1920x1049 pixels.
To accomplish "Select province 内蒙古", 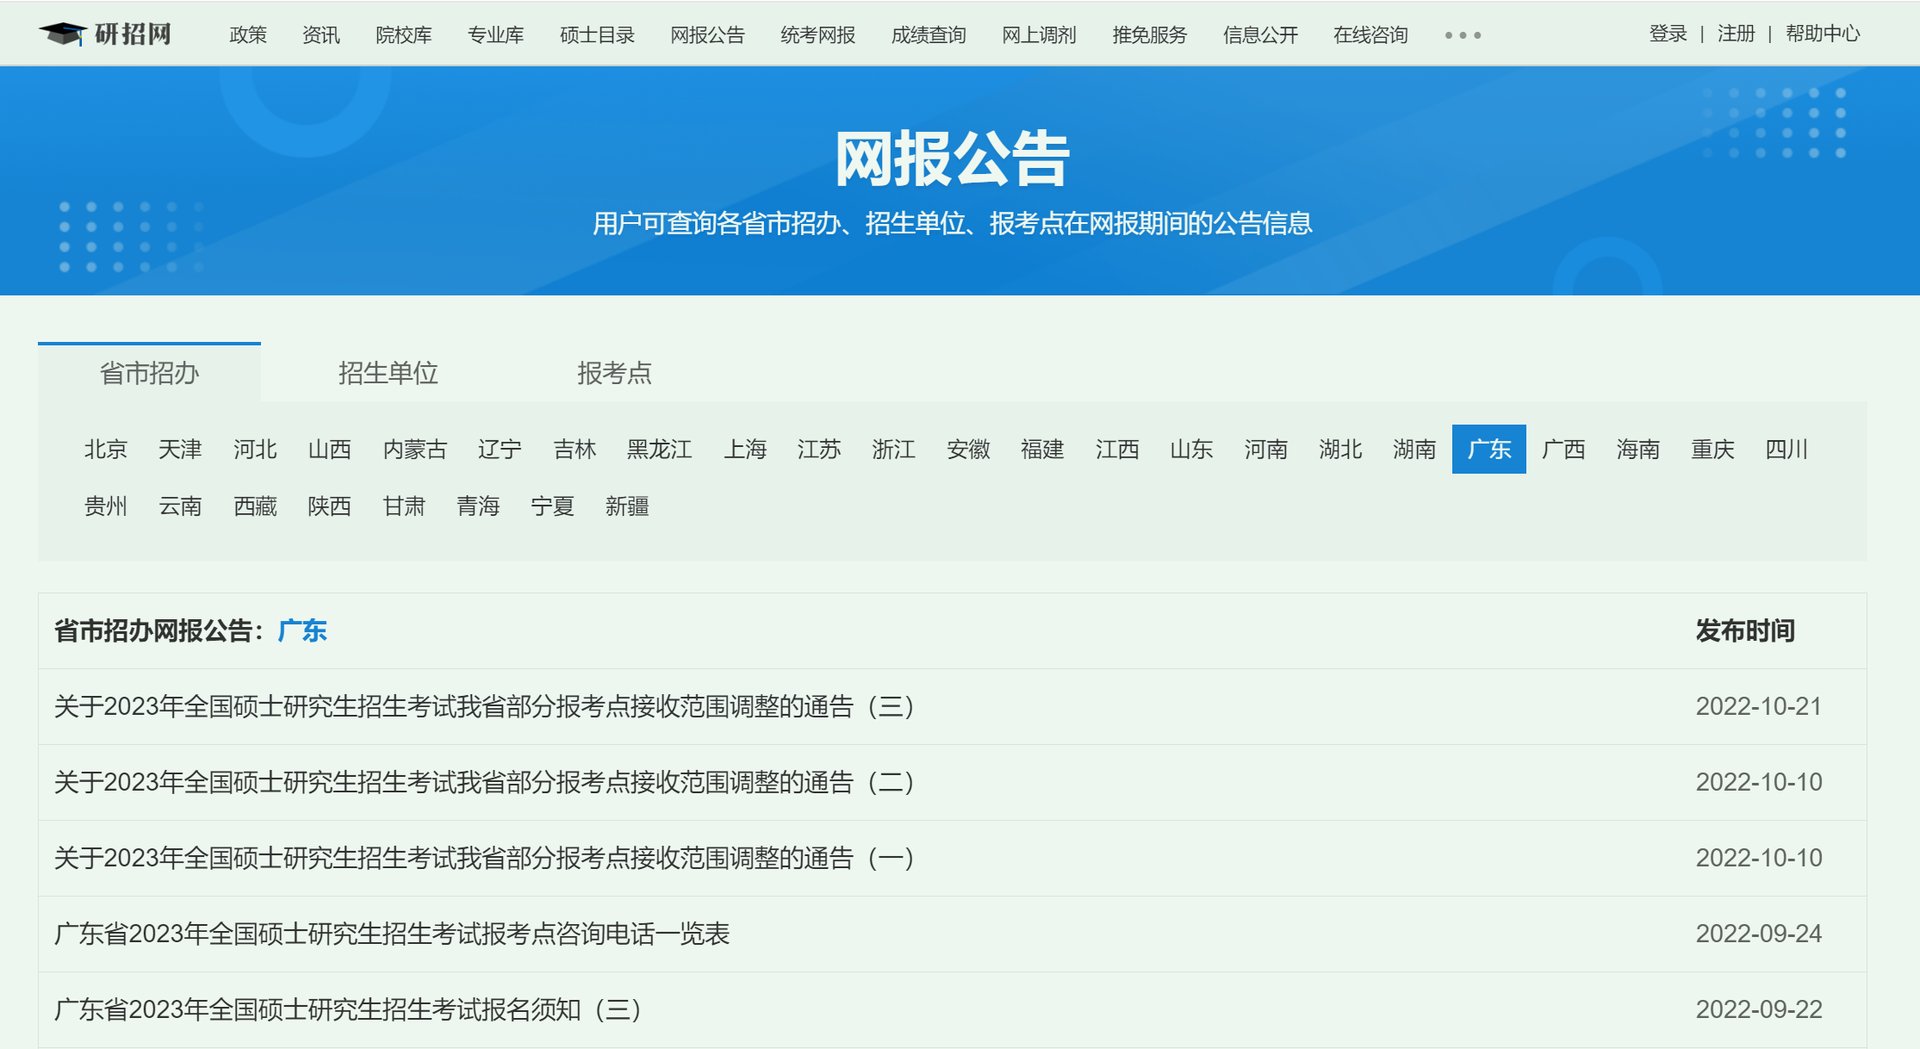I will pyautogui.click(x=415, y=449).
